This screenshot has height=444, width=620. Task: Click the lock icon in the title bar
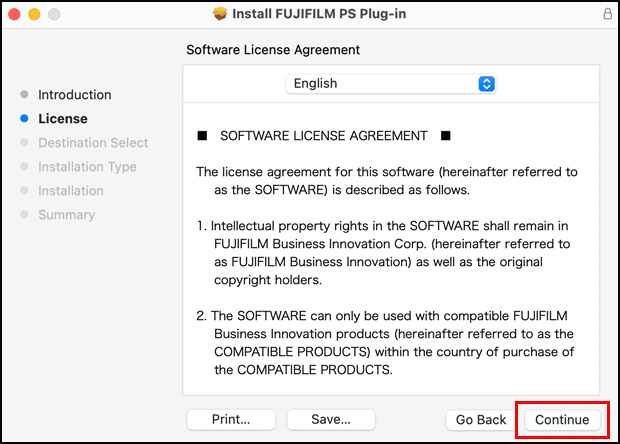coord(607,15)
